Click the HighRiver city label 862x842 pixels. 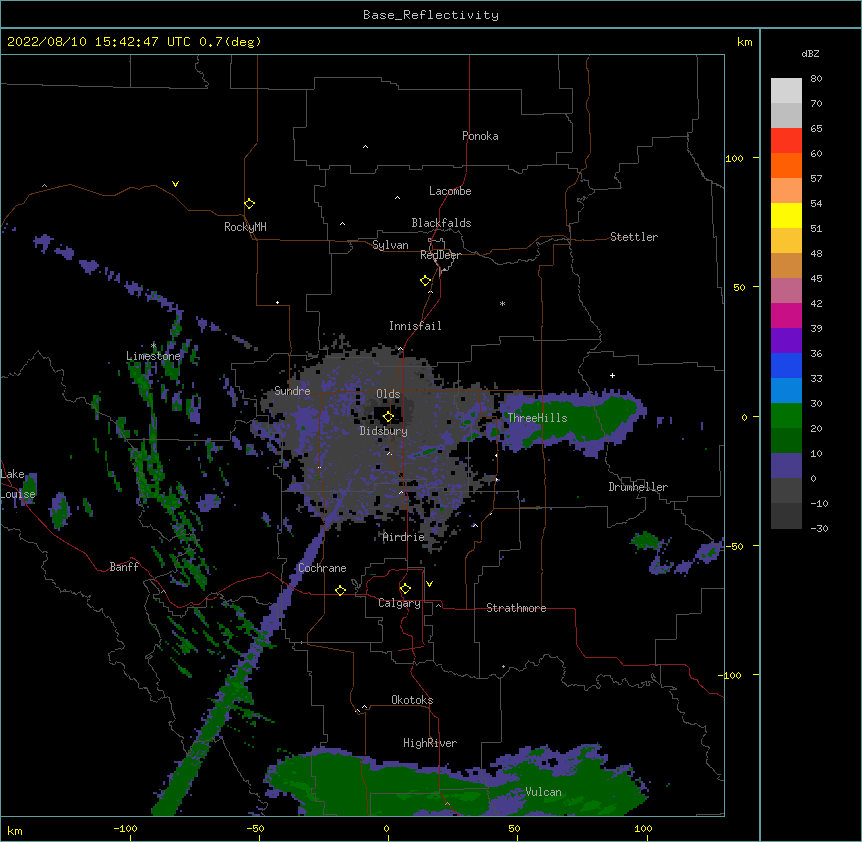pos(430,743)
